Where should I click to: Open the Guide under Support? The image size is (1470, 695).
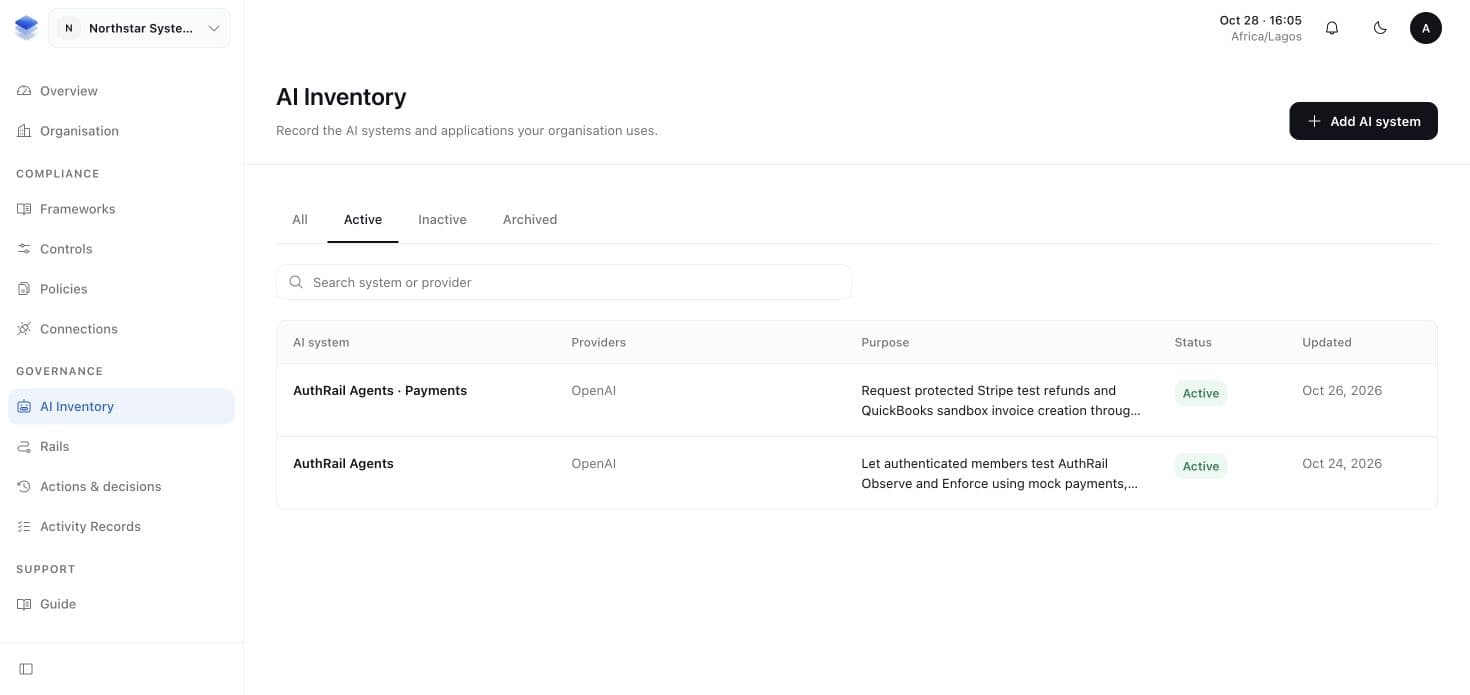[x=121, y=604]
